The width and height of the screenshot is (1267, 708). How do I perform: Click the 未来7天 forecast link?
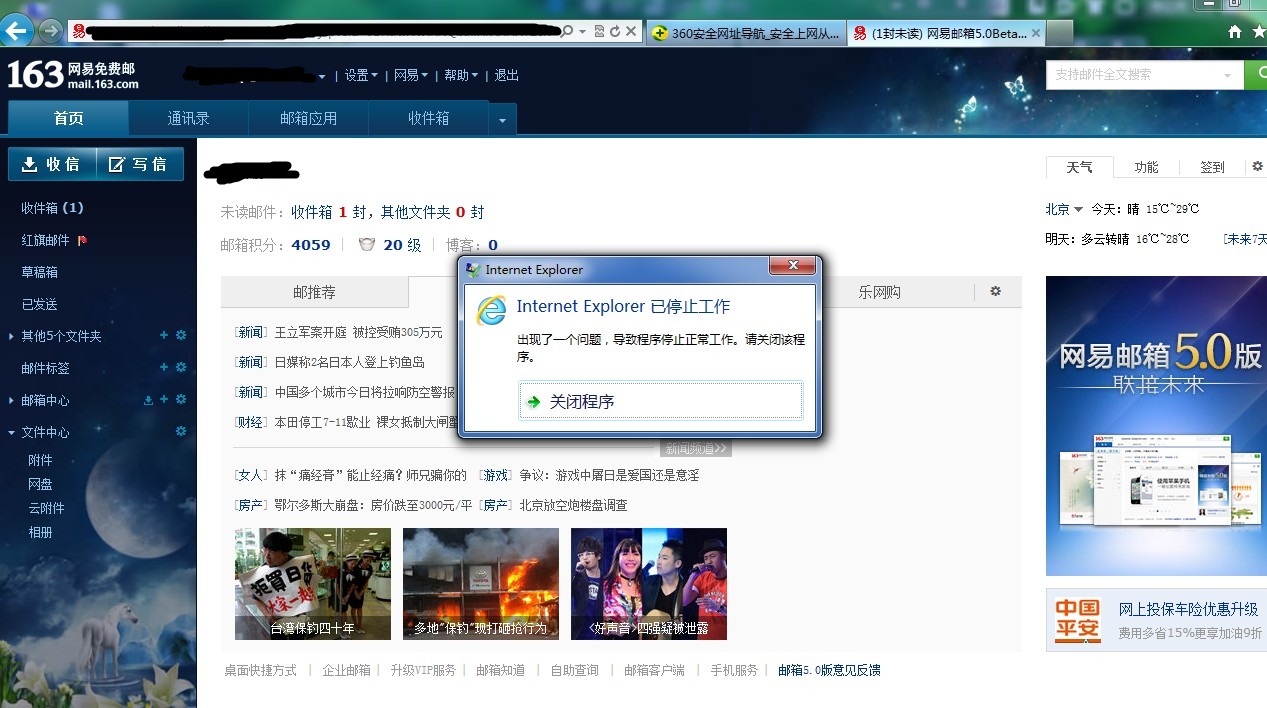coord(1245,239)
